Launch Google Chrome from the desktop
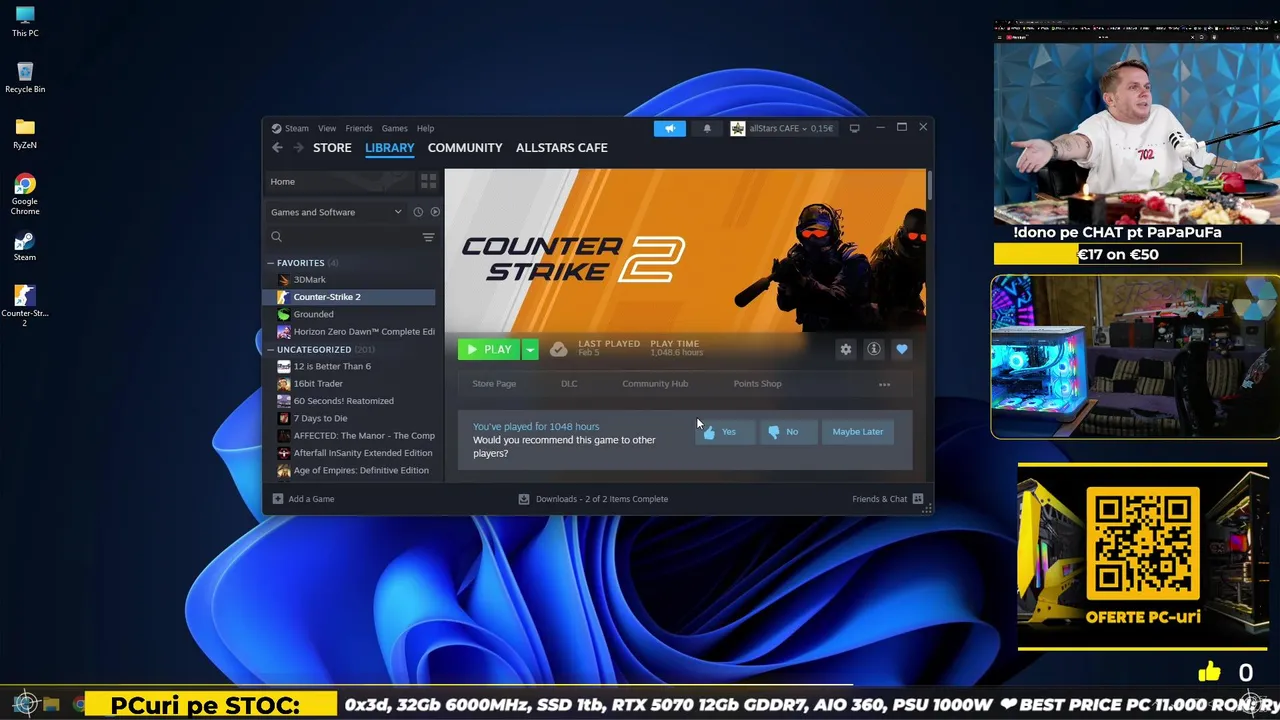The height and width of the screenshot is (720, 1280). coord(25,194)
